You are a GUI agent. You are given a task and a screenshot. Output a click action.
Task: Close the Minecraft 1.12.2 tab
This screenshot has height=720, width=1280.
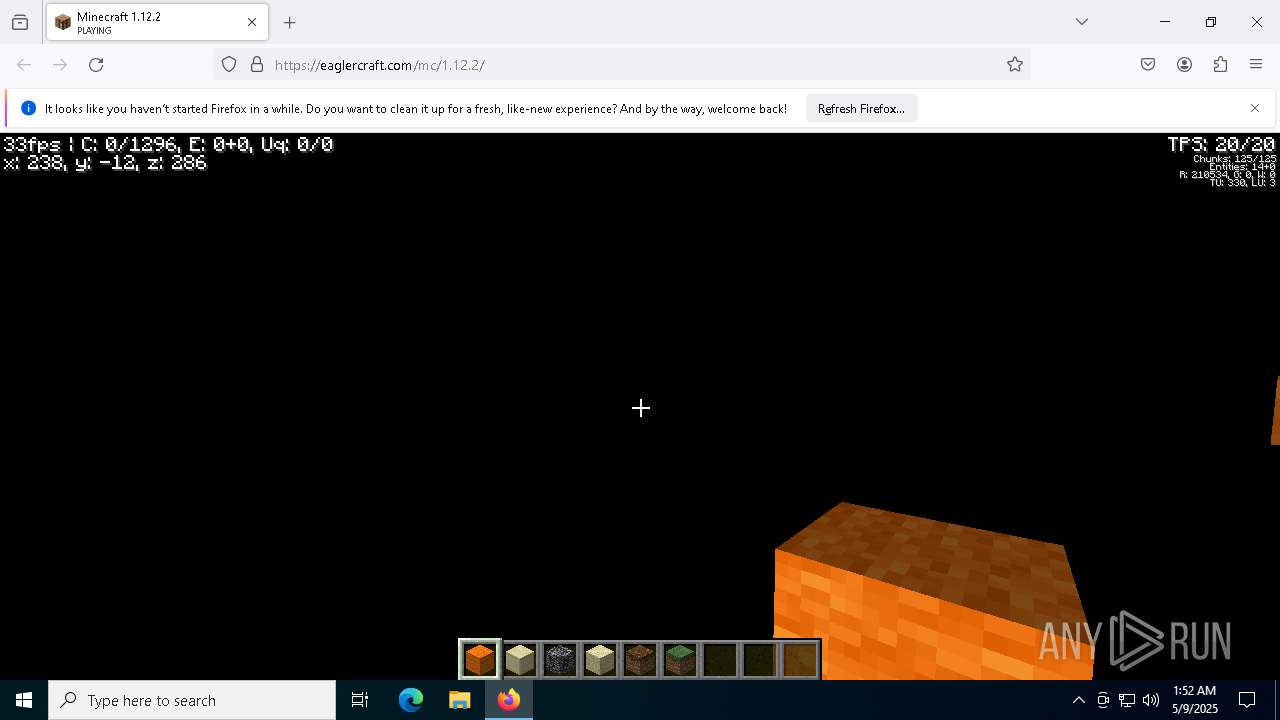point(252,22)
